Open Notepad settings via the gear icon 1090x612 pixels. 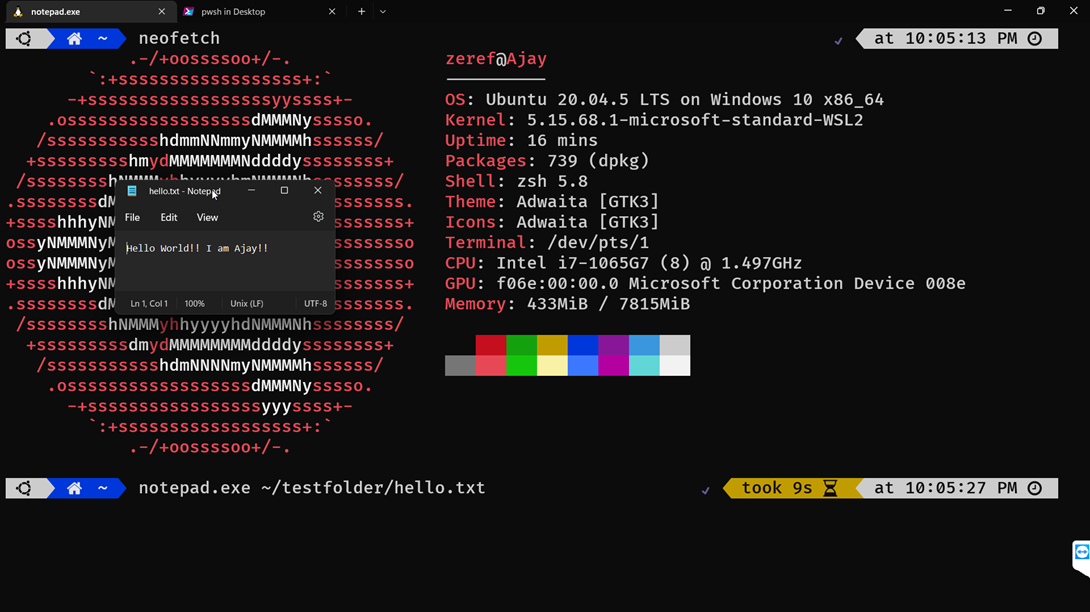coord(318,216)
